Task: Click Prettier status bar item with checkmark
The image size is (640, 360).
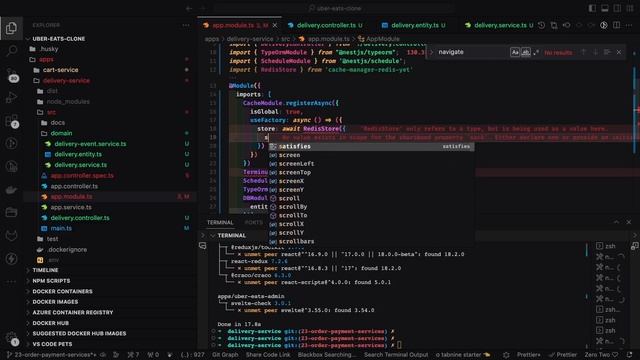Action: click(x=563, y=355)
